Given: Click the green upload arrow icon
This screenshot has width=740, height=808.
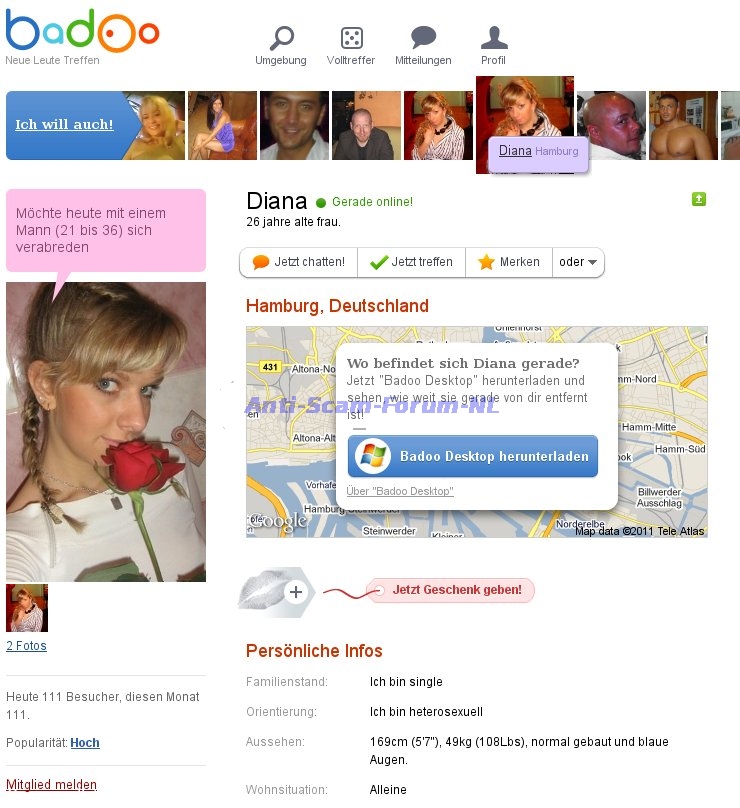Looking at the screenshot, I should [699, 199].
